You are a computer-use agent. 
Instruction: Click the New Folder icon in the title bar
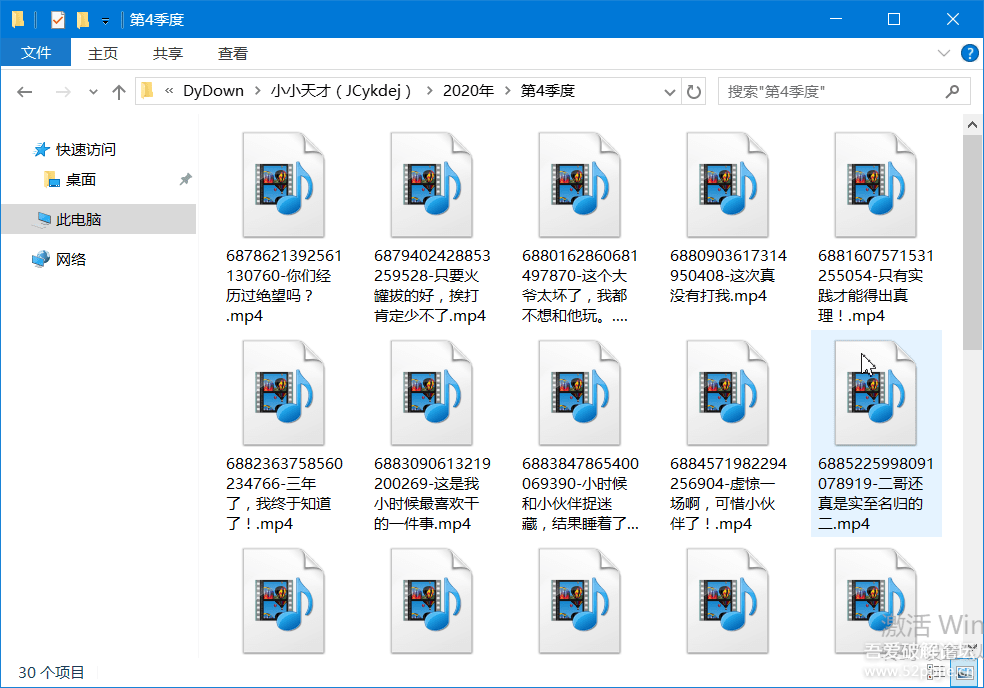[83, 20]
